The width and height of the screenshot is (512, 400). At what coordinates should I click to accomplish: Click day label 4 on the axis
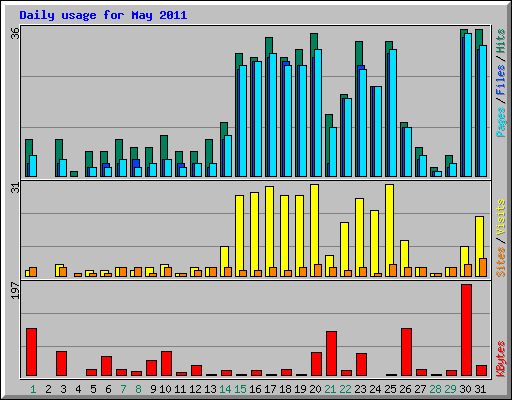pos(78,389)
